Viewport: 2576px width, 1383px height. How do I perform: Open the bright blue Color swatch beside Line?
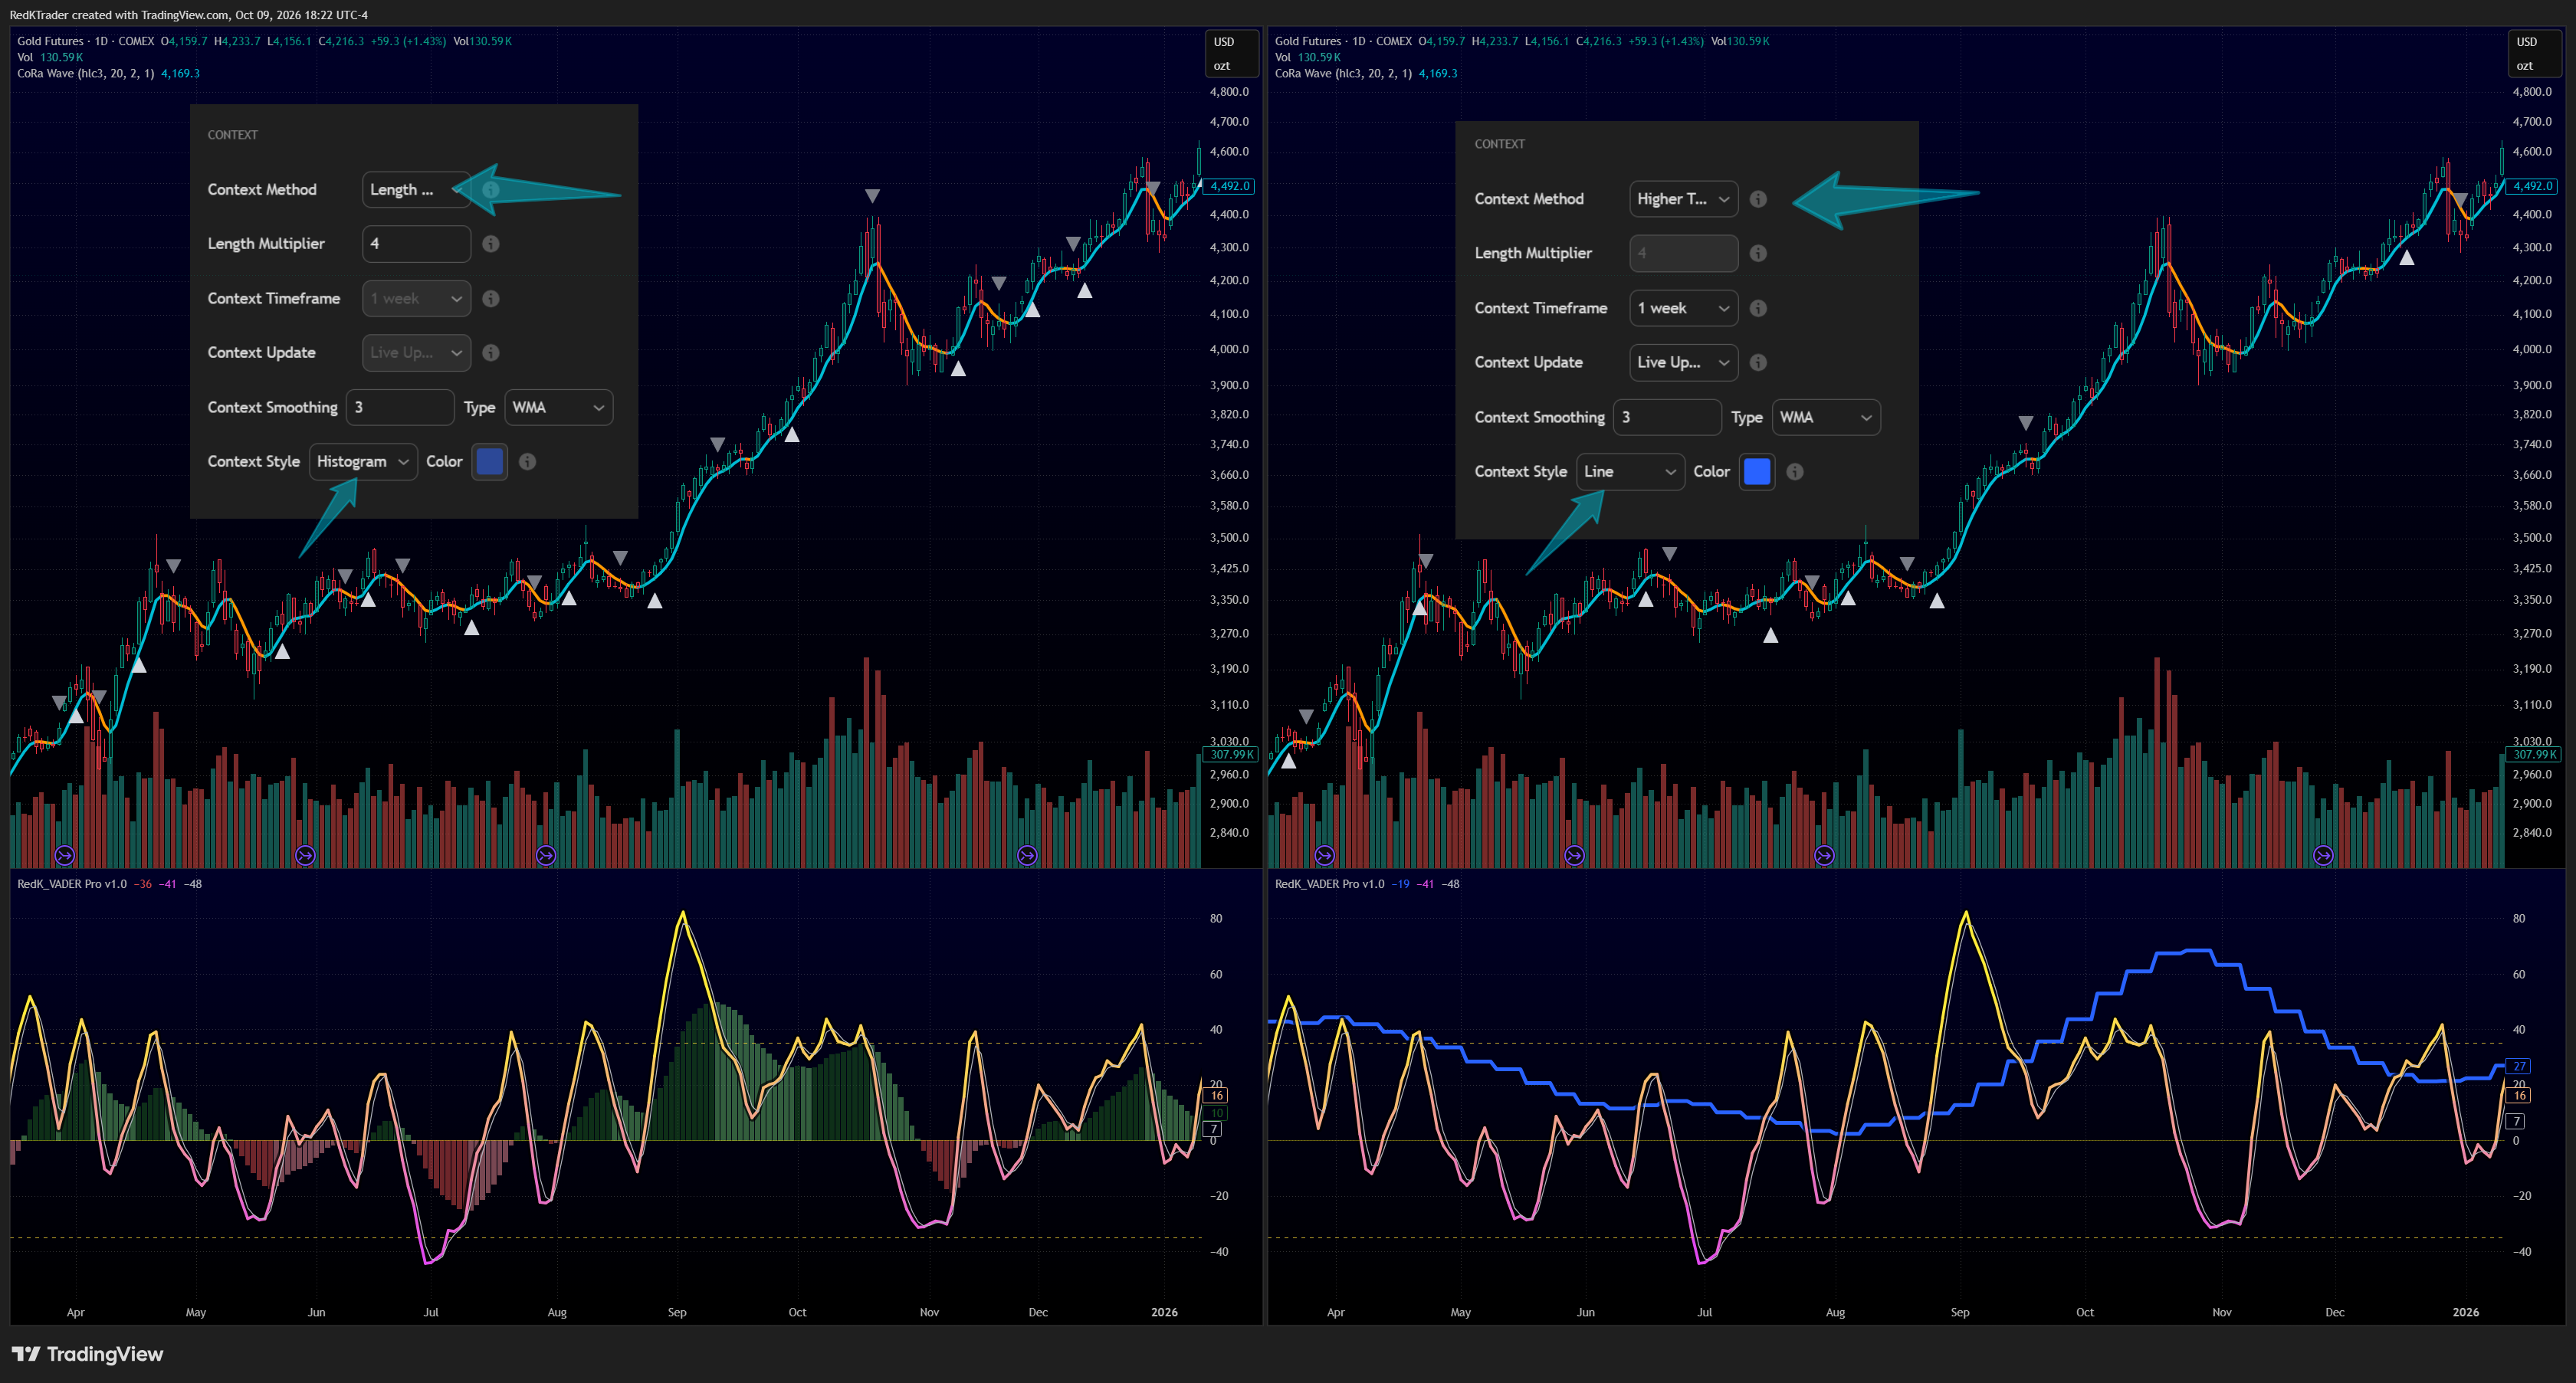(x=1757, y=471)
